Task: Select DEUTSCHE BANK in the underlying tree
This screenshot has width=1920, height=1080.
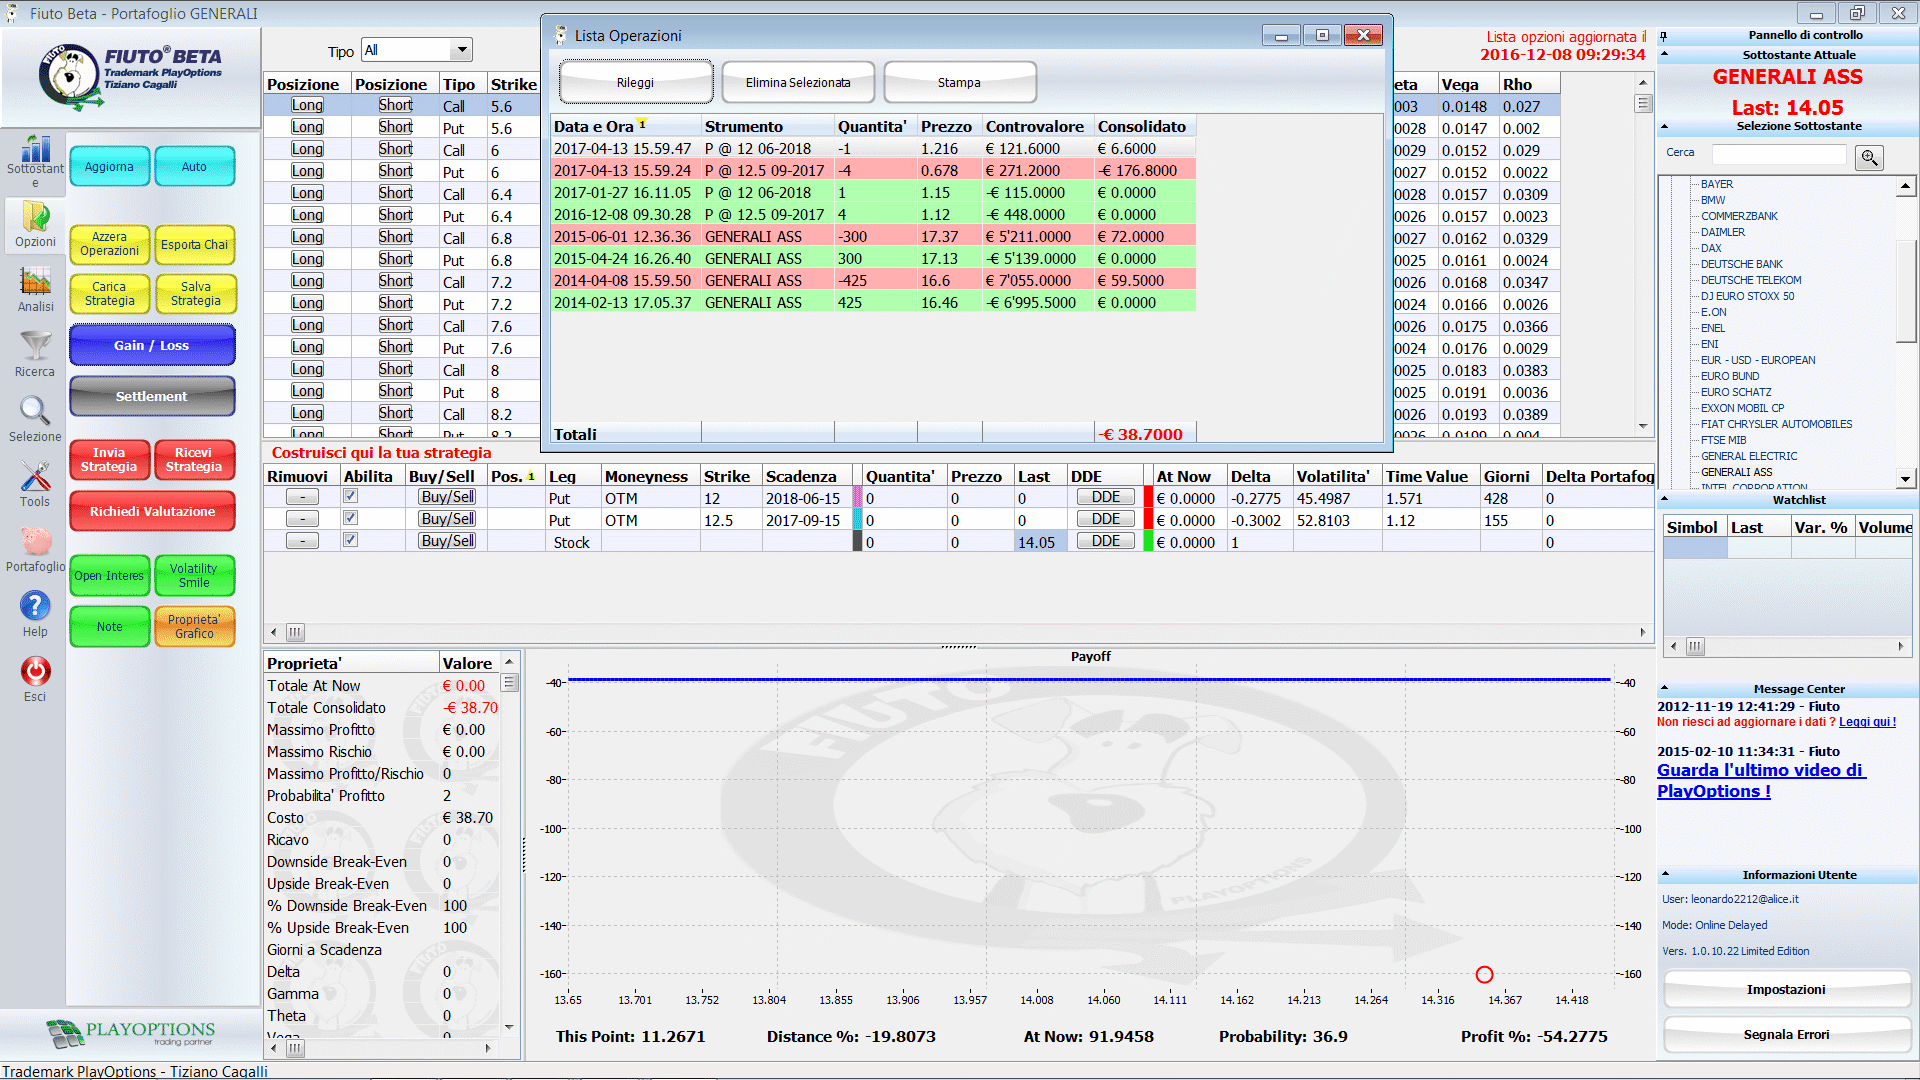Action: pos(1741,264)
